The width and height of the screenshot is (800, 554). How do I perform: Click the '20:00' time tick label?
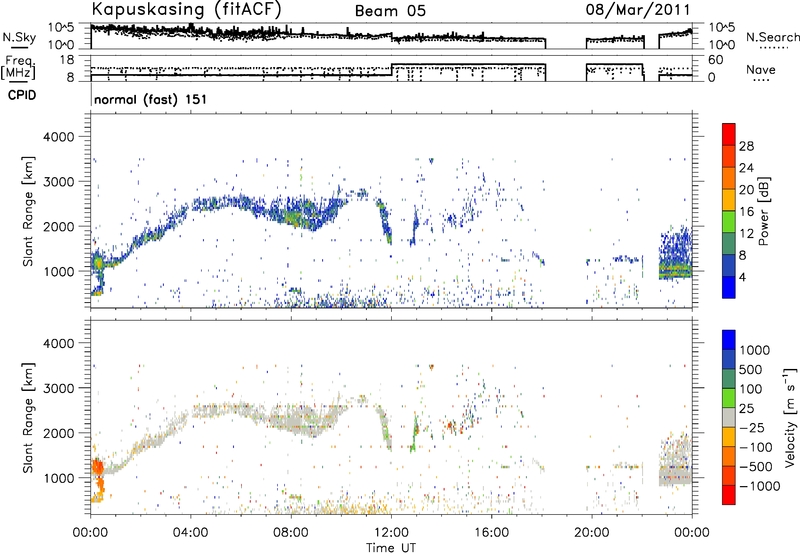tap(591, 533)
